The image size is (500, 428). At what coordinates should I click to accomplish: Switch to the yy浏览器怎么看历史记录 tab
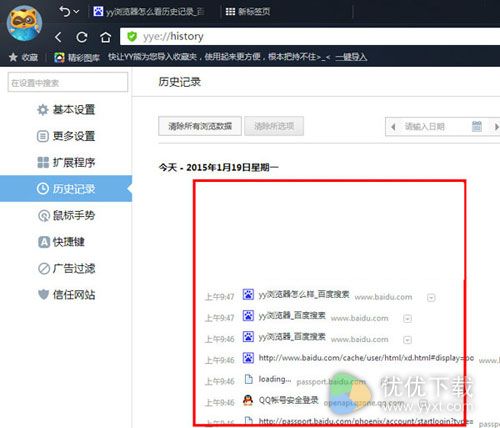(149, 12)
